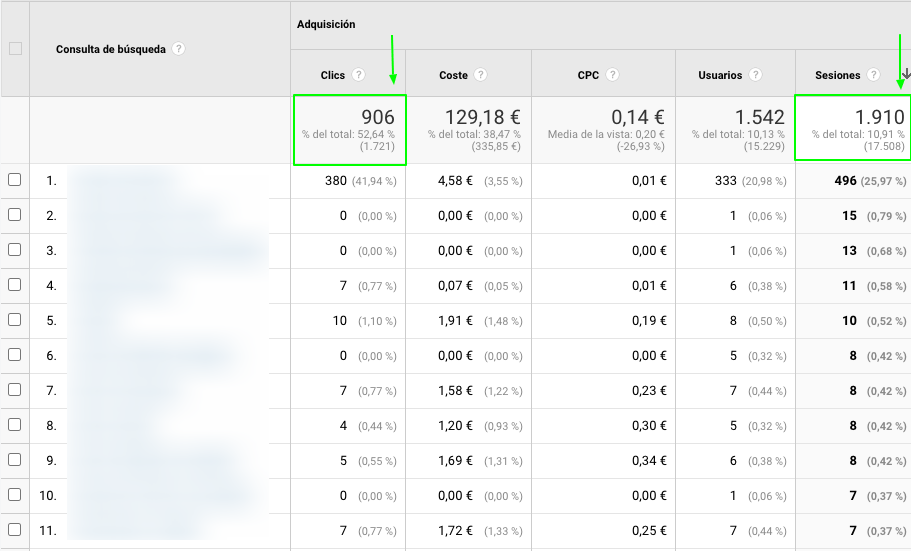Click the Consulta de búsqueda column header
The height and width of the screenshot is (551, 911).
pos(110,49)
